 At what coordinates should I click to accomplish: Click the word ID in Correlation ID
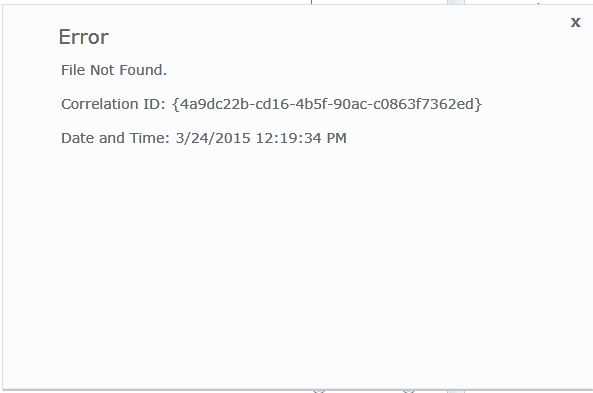154,104
